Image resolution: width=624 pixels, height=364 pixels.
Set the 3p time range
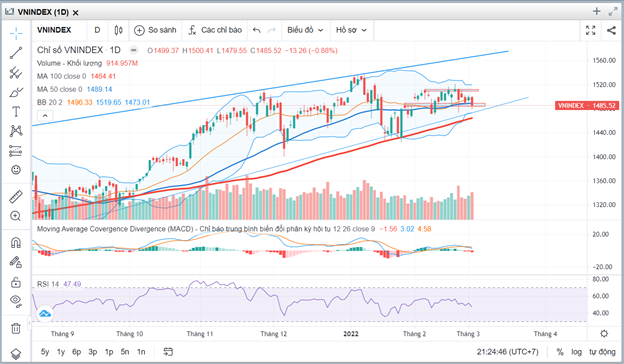click(x=93, y=352)
